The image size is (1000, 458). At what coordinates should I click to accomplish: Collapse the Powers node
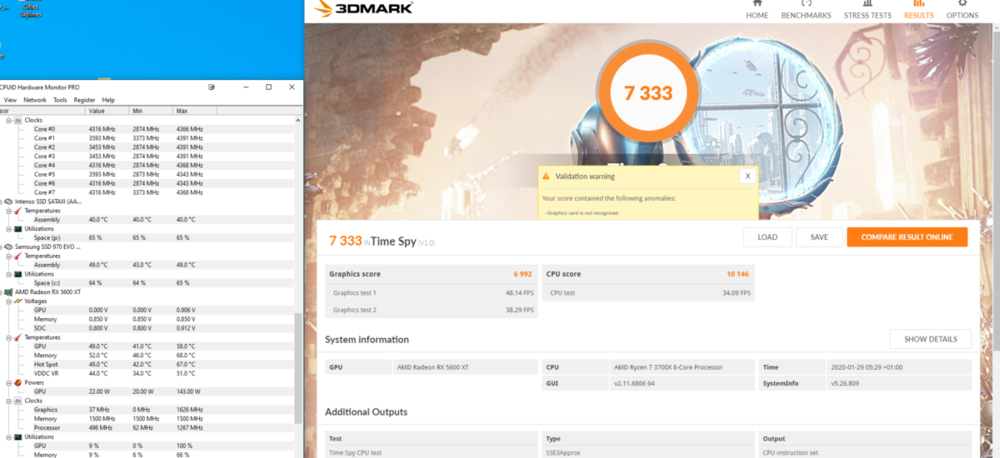coord(9,383)
